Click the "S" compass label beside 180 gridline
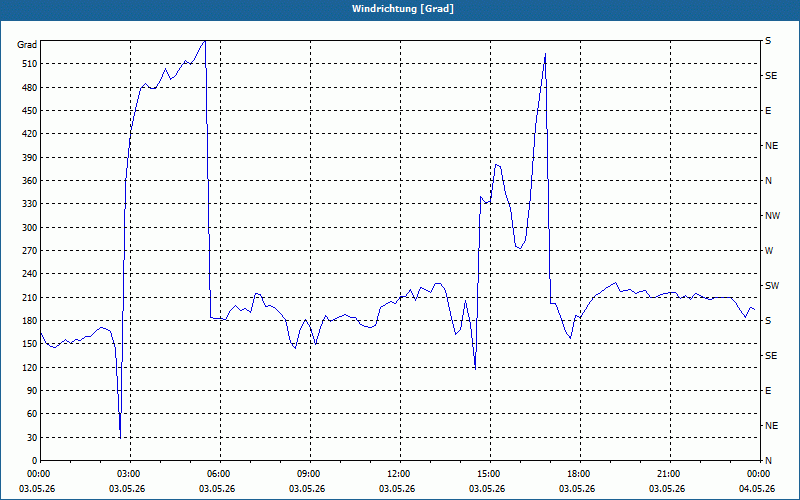Viewport: 800px width, 500px height. tap(768, 321)
